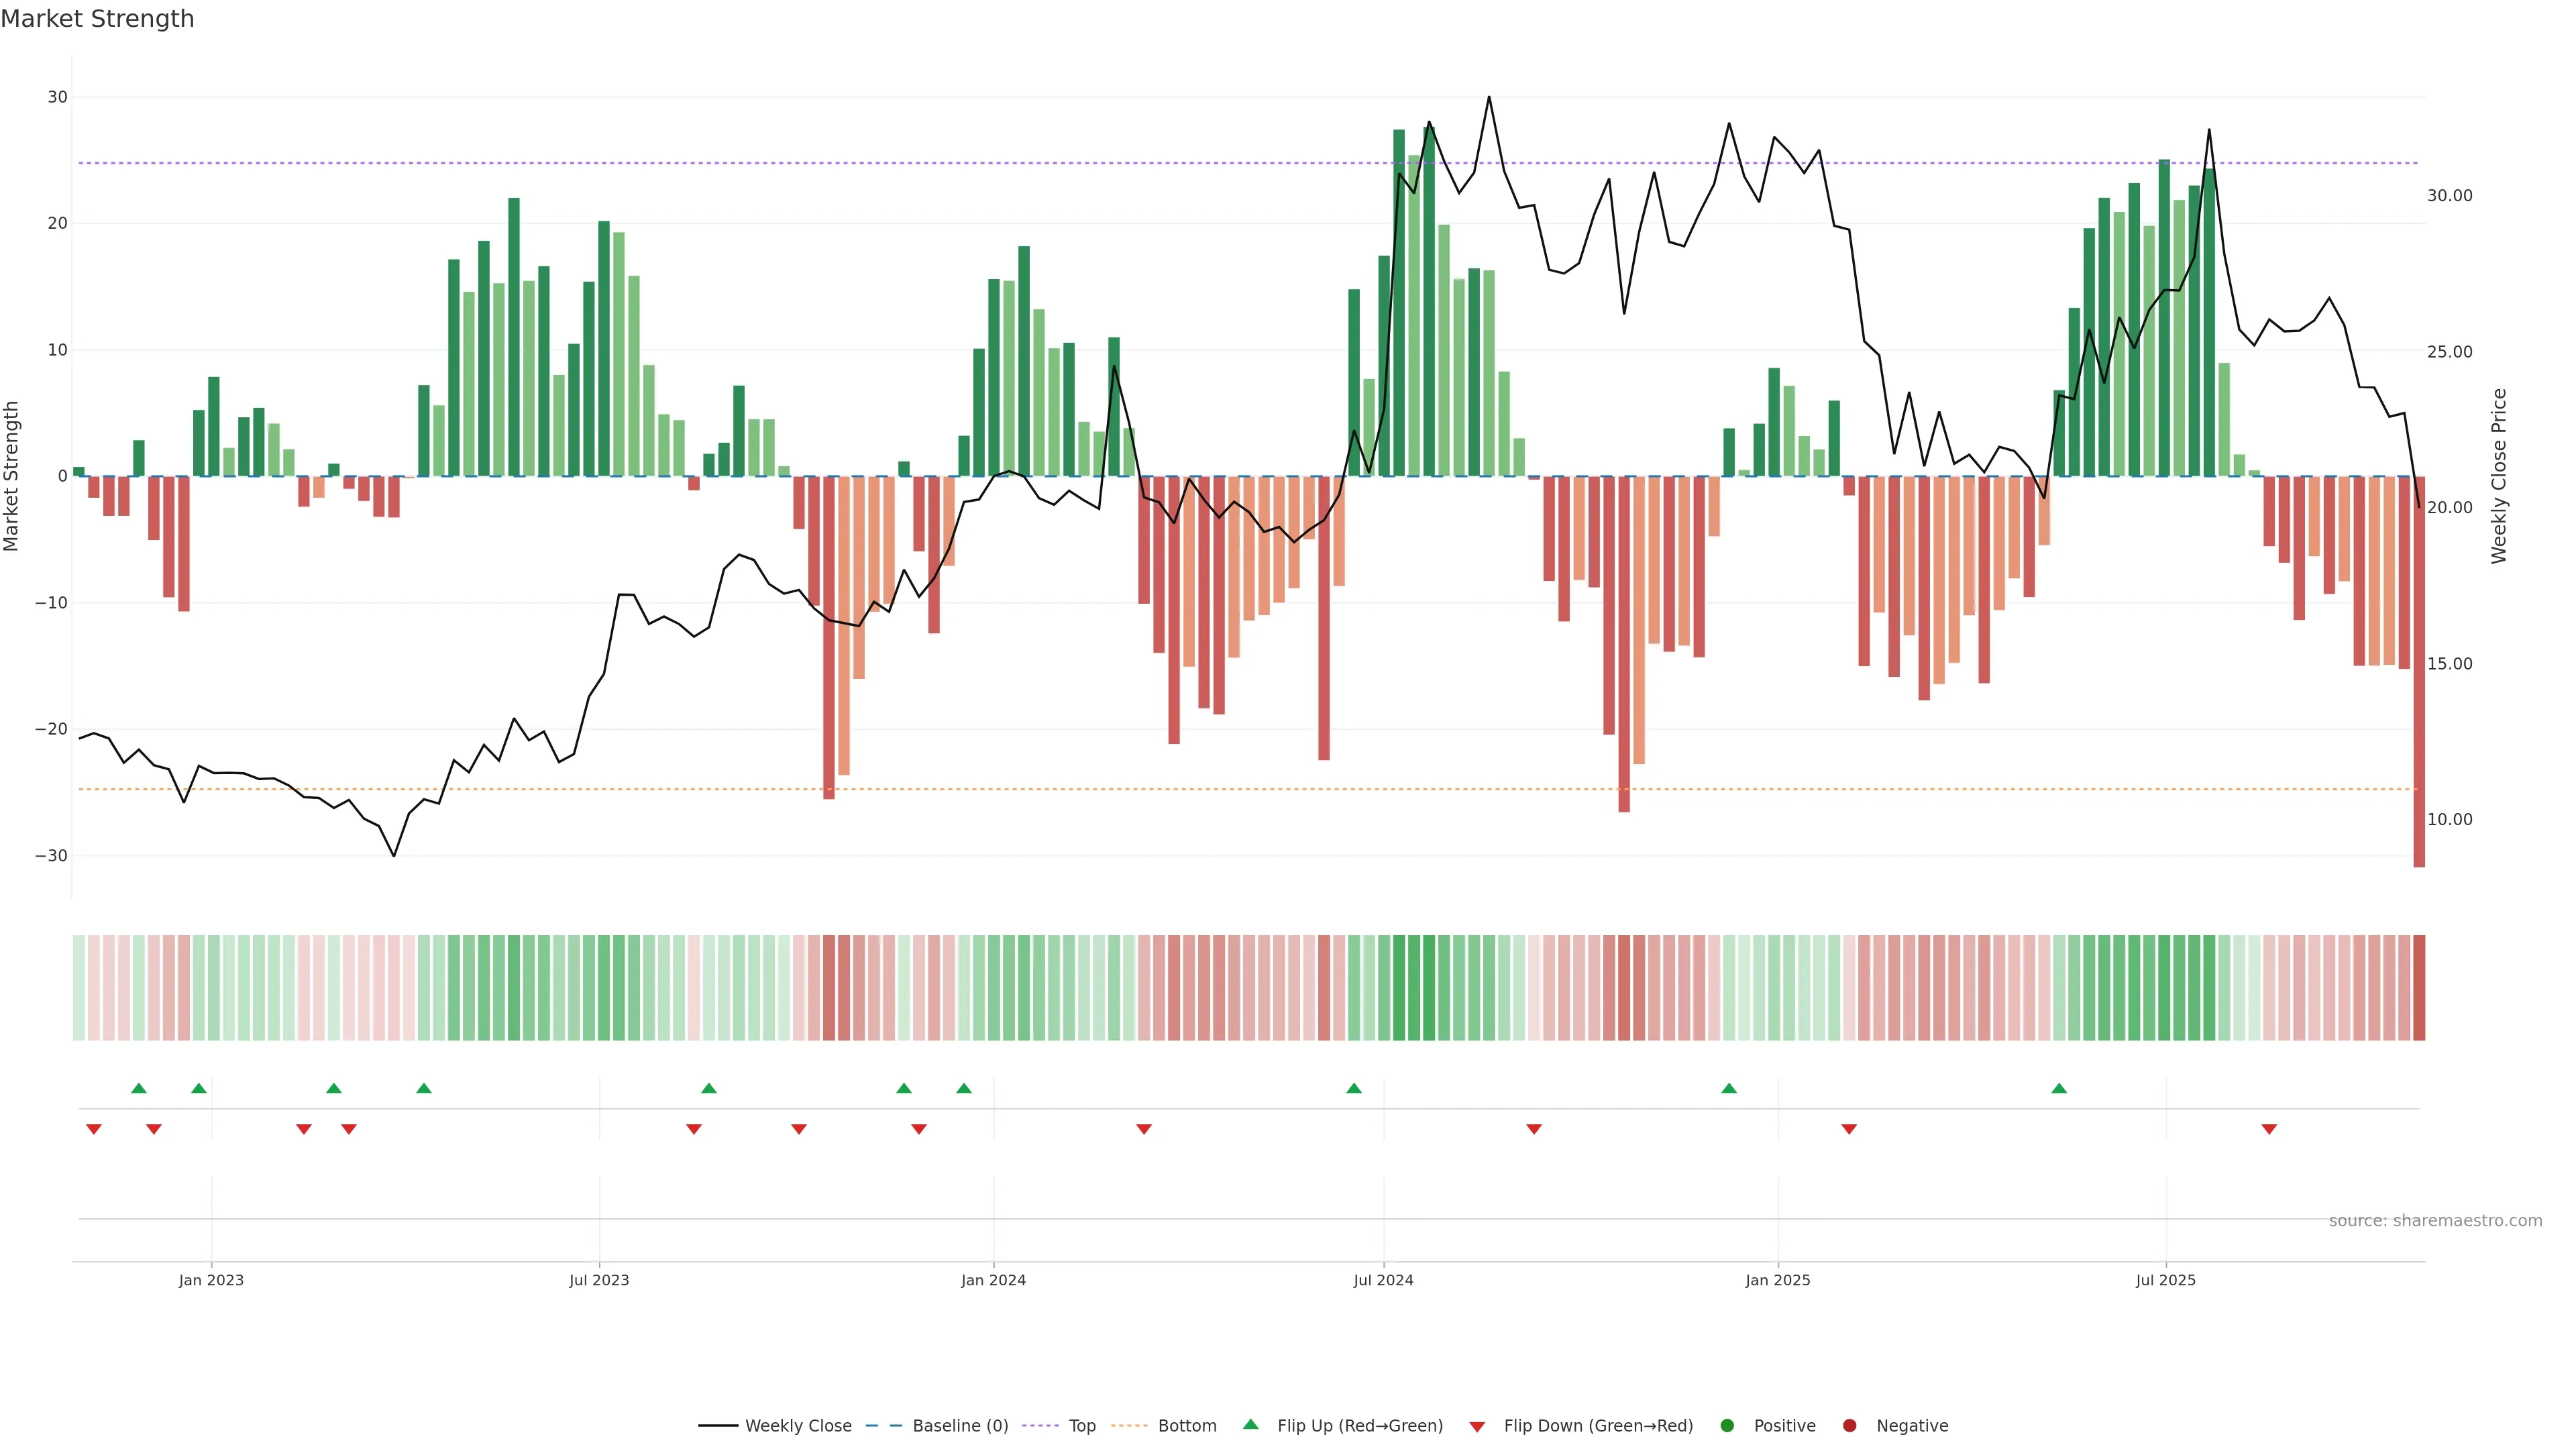This screenshot has width=2576, height=1449.
Task: Click the rightmost green flip-up triangle marker
Action: [2059, 1088]
